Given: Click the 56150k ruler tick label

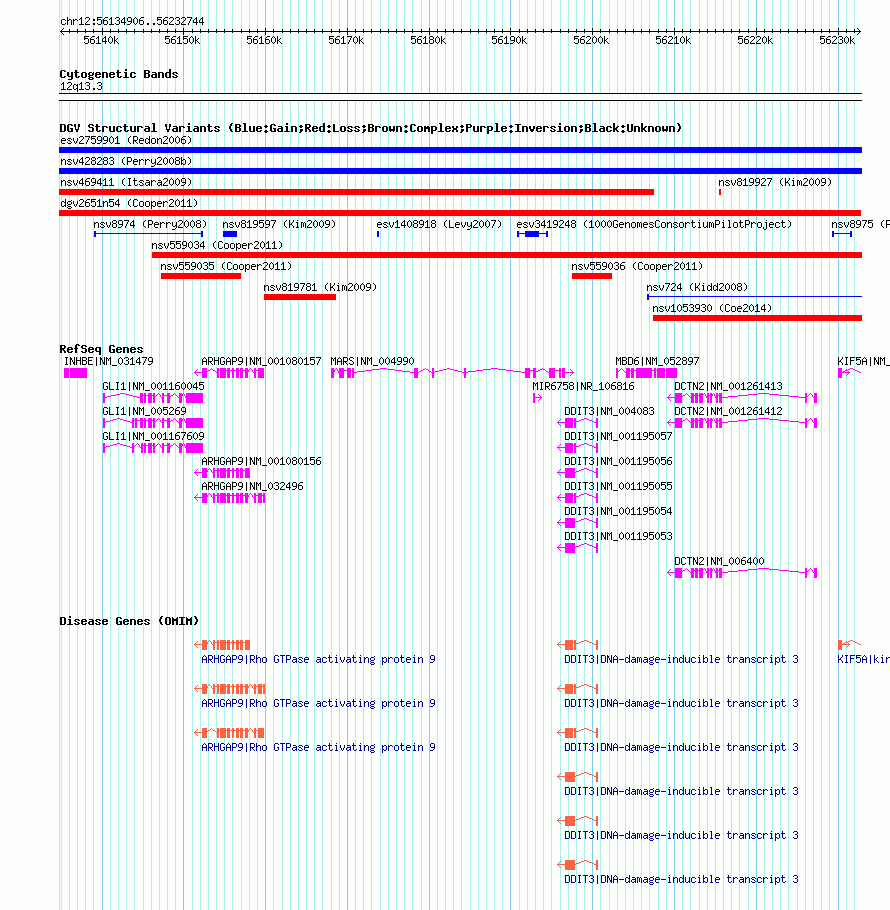Looking at the screenshot, I should pos(182,41).
